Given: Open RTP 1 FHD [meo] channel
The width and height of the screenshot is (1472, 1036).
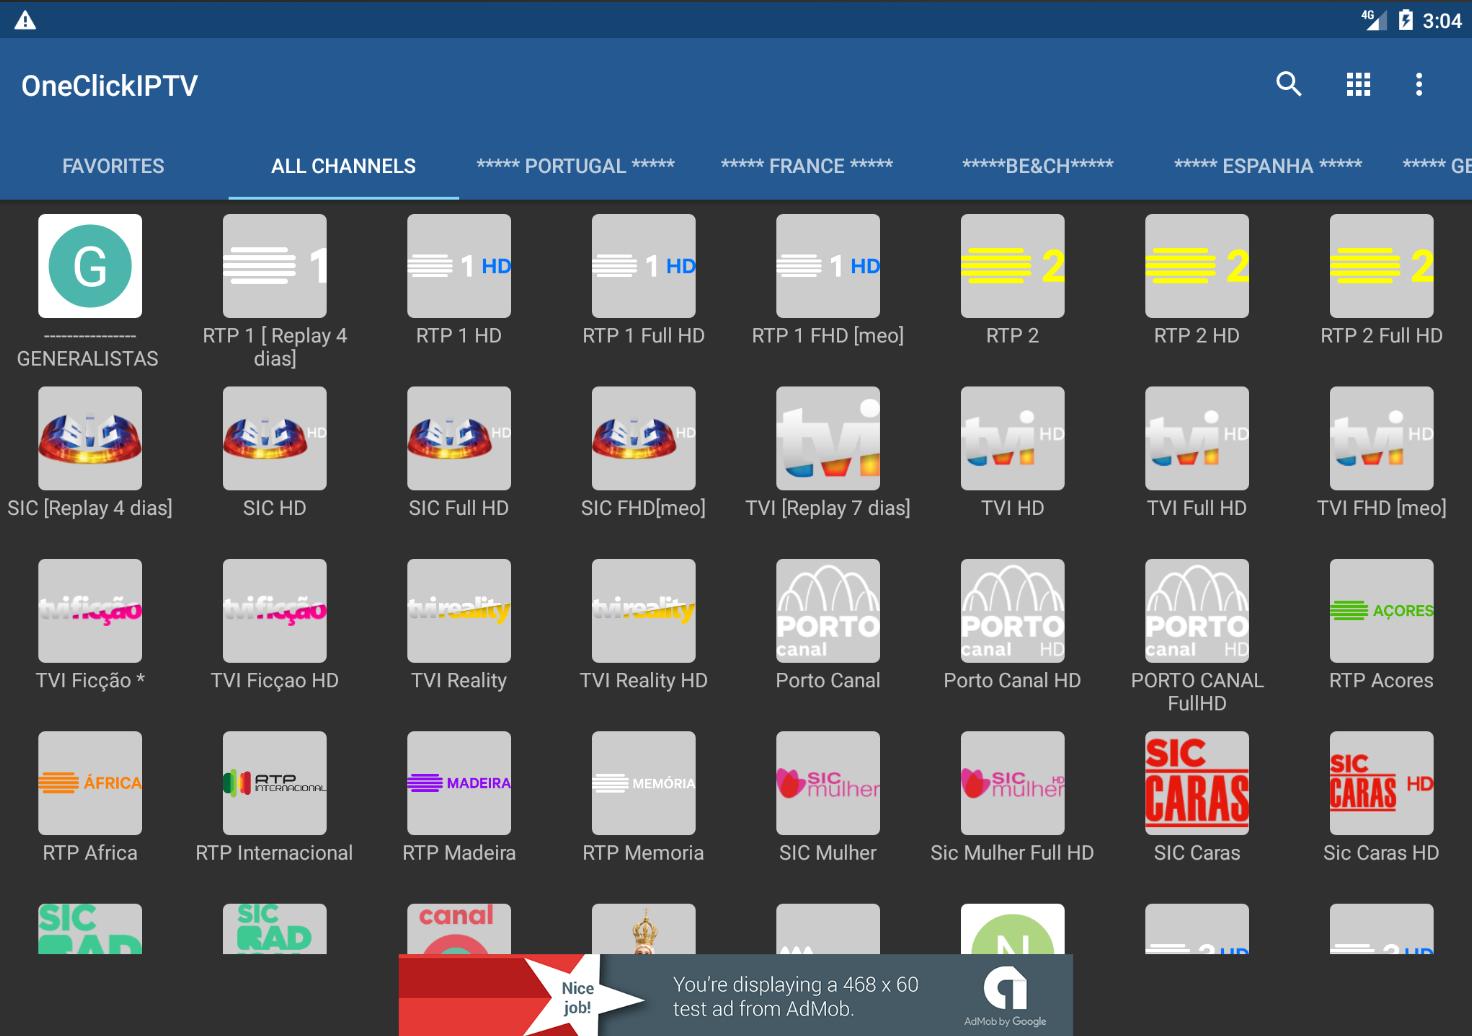Looking at the screenshot, I should [828, 266].
